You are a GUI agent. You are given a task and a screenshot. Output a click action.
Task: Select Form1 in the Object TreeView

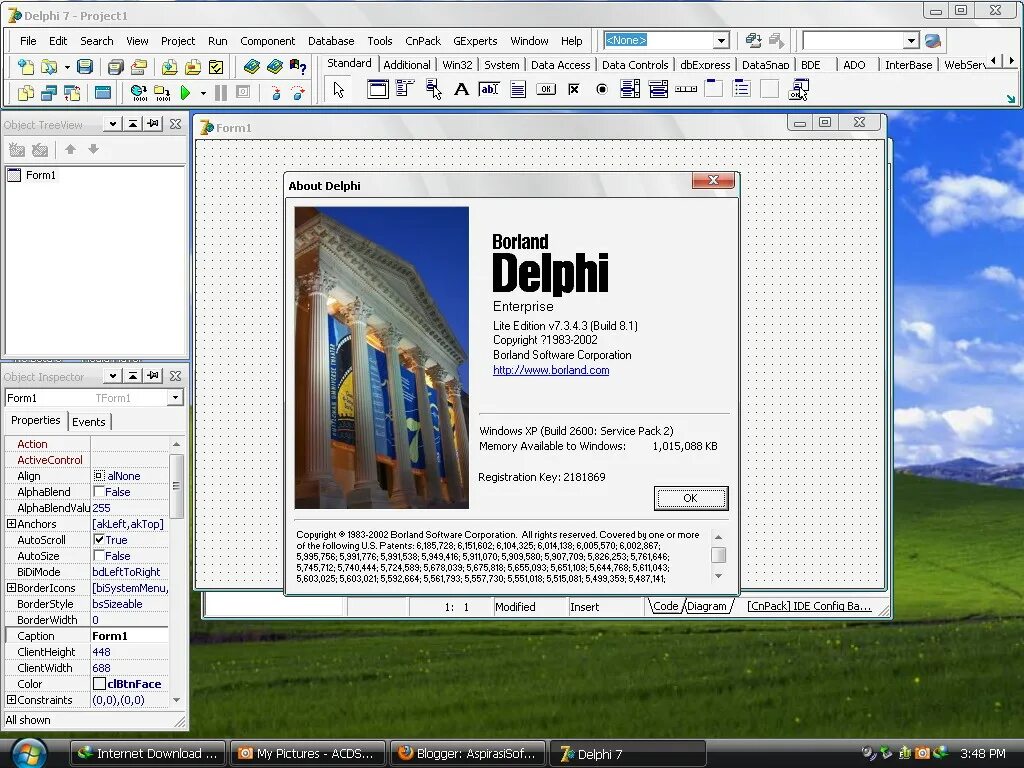(x=40, y=175)
